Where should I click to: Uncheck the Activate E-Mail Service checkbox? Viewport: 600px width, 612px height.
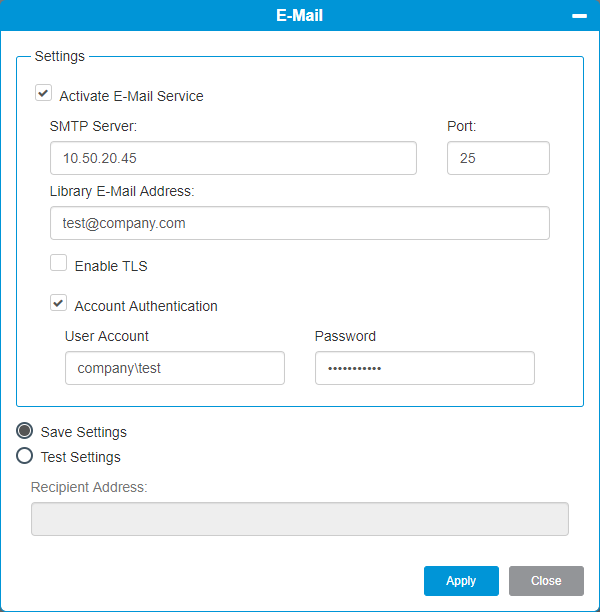(43, 93)
